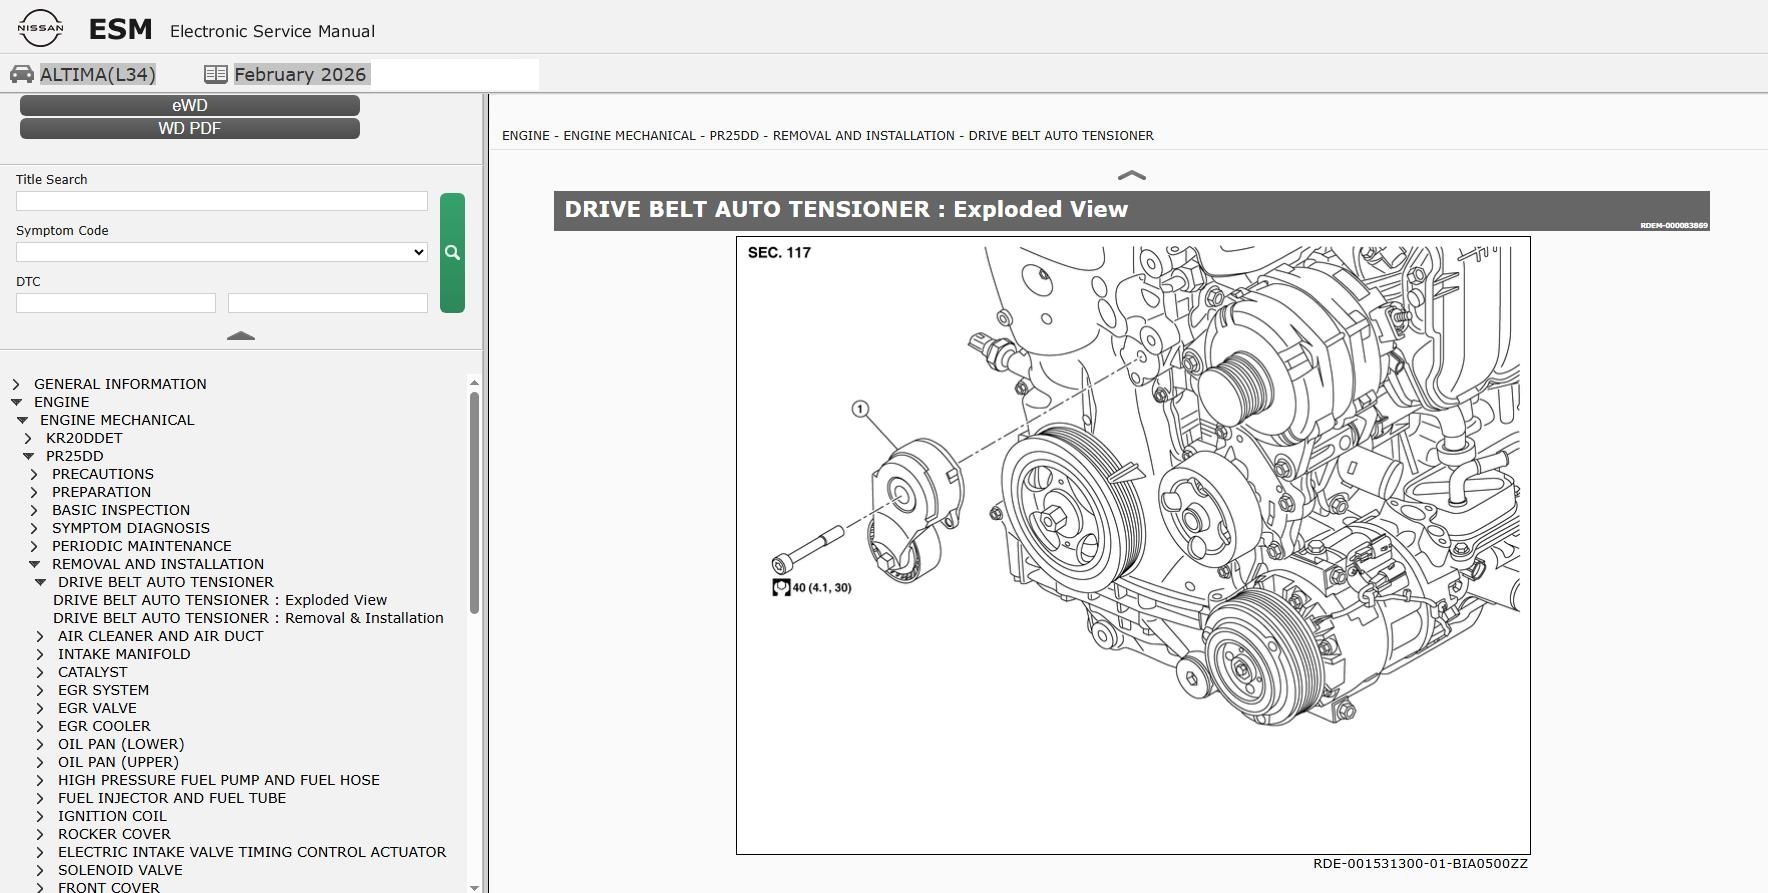Expand INTAKE MANIFOLD item

[x=40, y=654]
